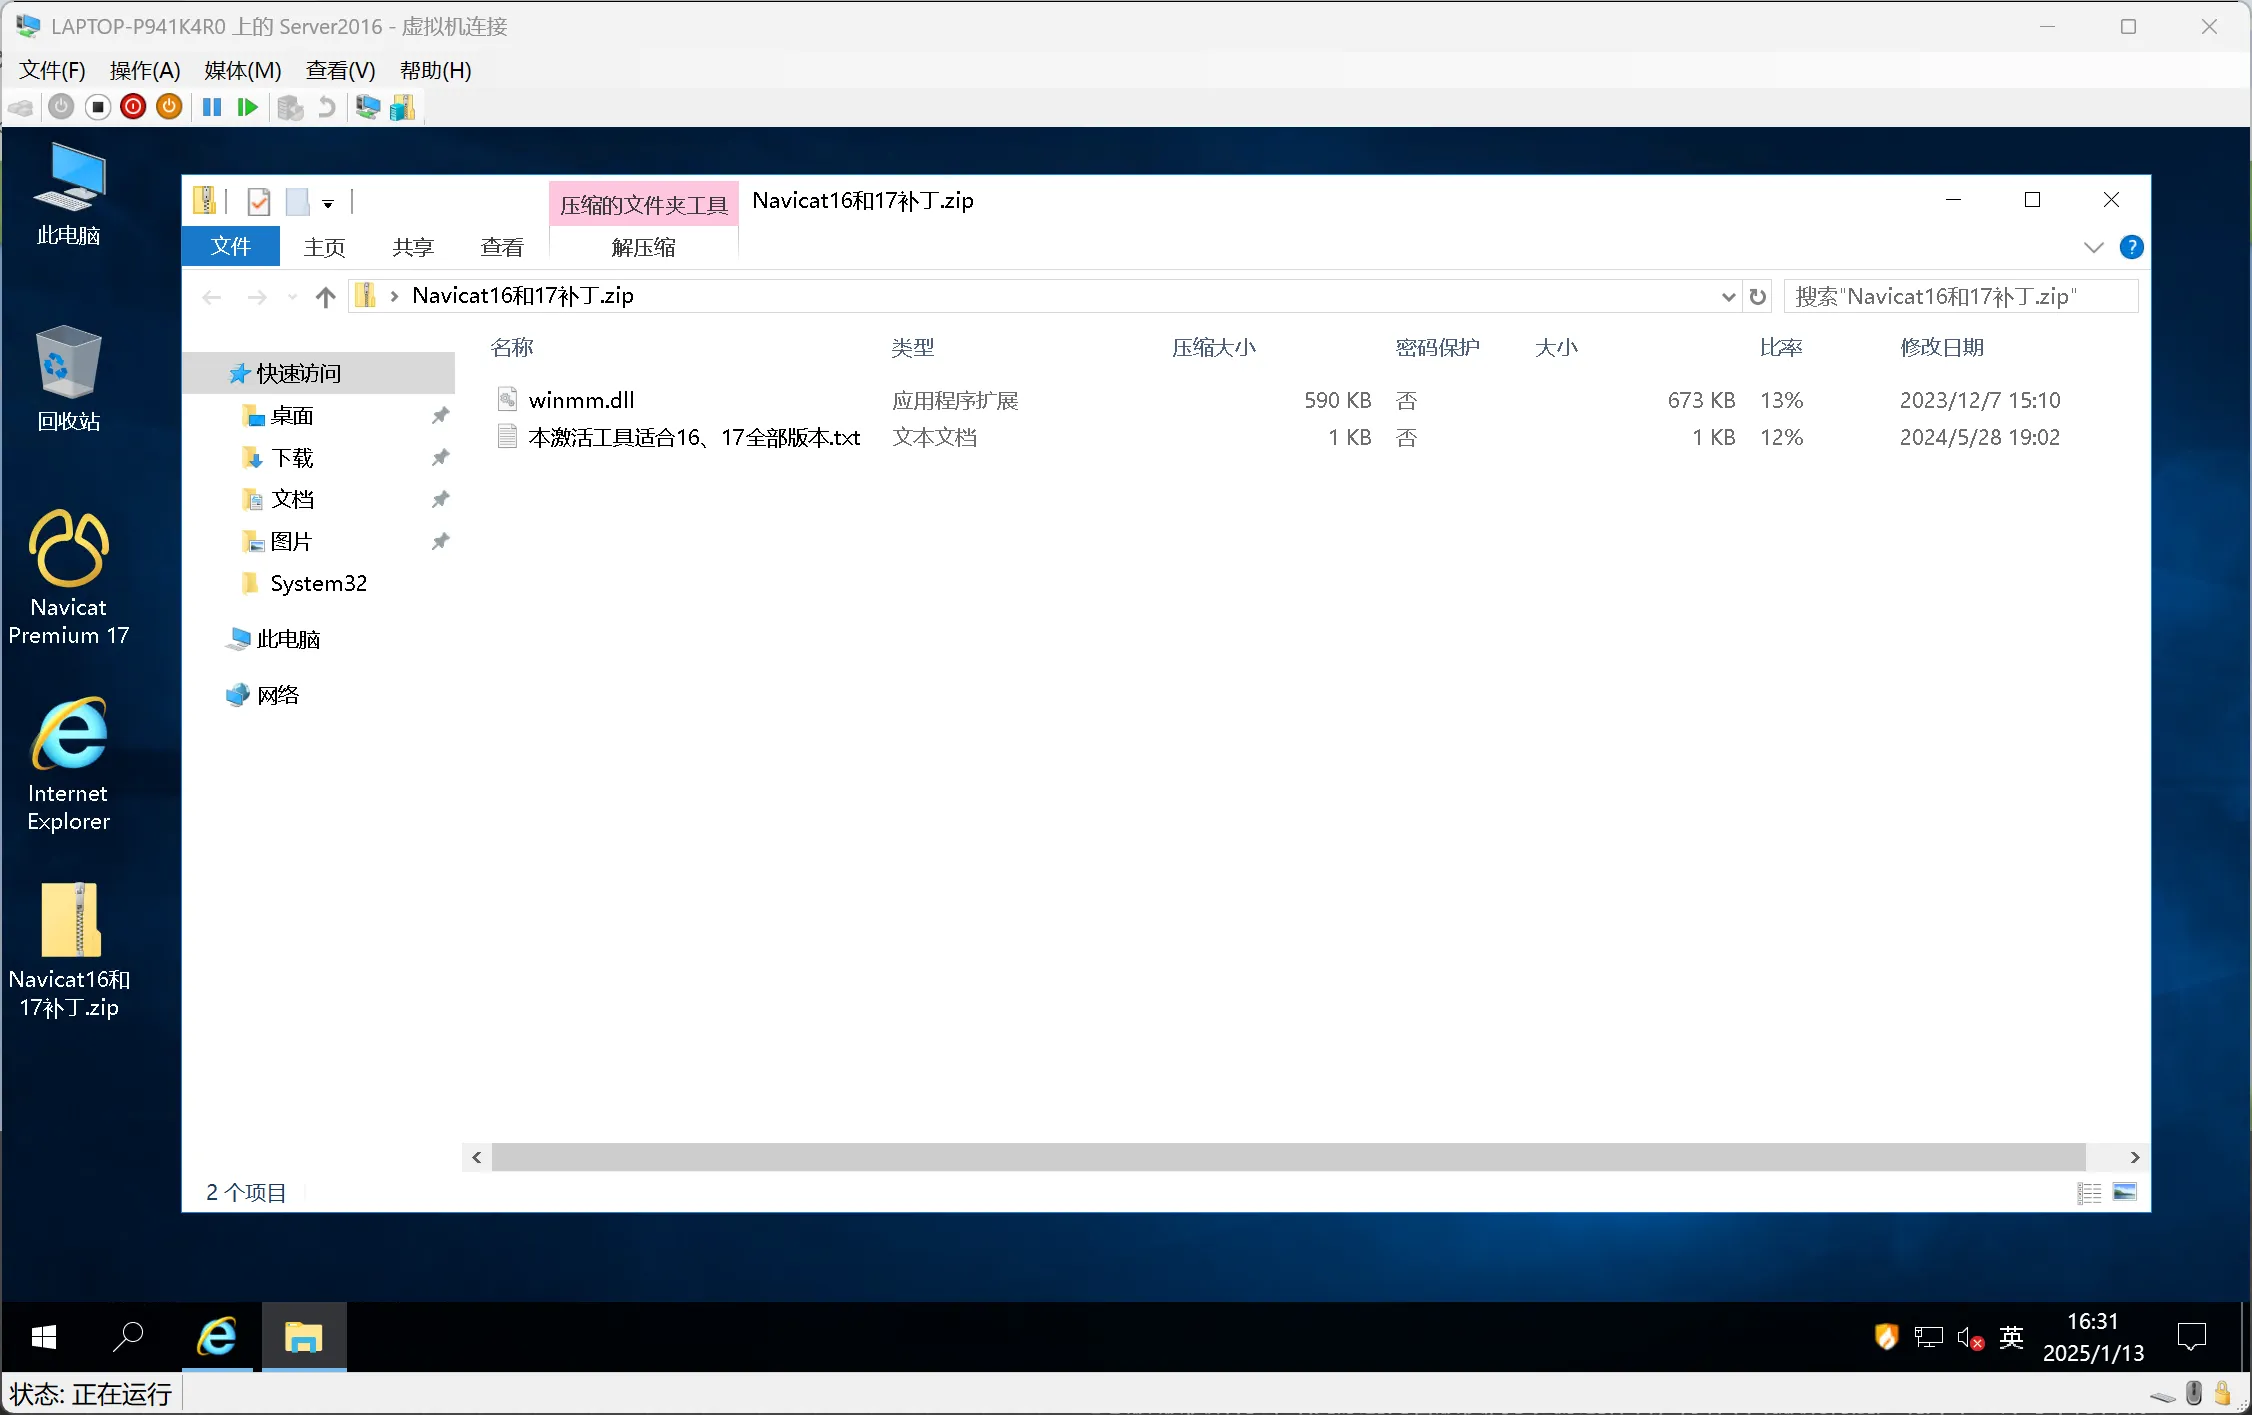Viewport: 2252px width, 1415px height.
Task: Switch to the 主页 ribbon tab
Action: tap(324, 247)
